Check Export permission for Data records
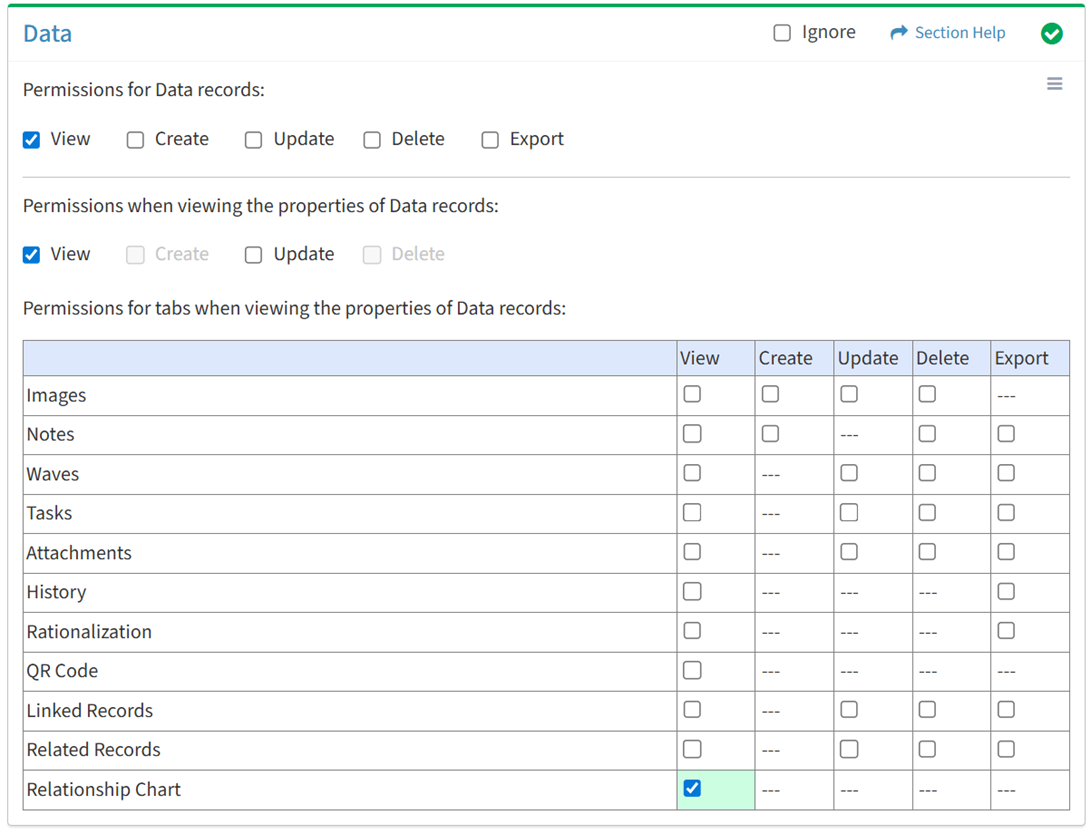 pyautogui.click(x=490, y=140)
